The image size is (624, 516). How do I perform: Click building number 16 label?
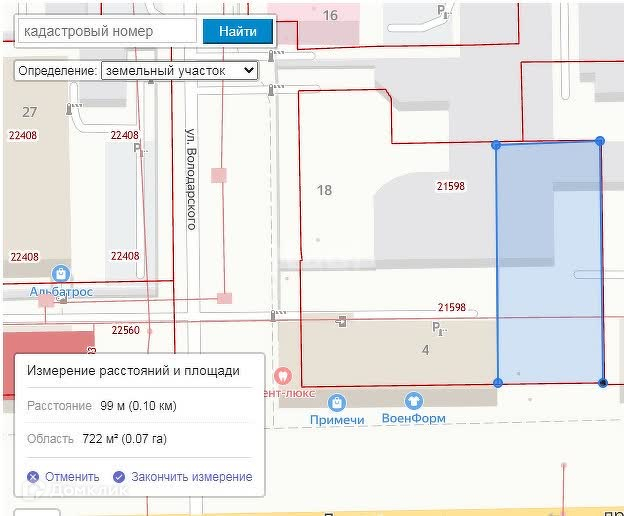(330, 15)
